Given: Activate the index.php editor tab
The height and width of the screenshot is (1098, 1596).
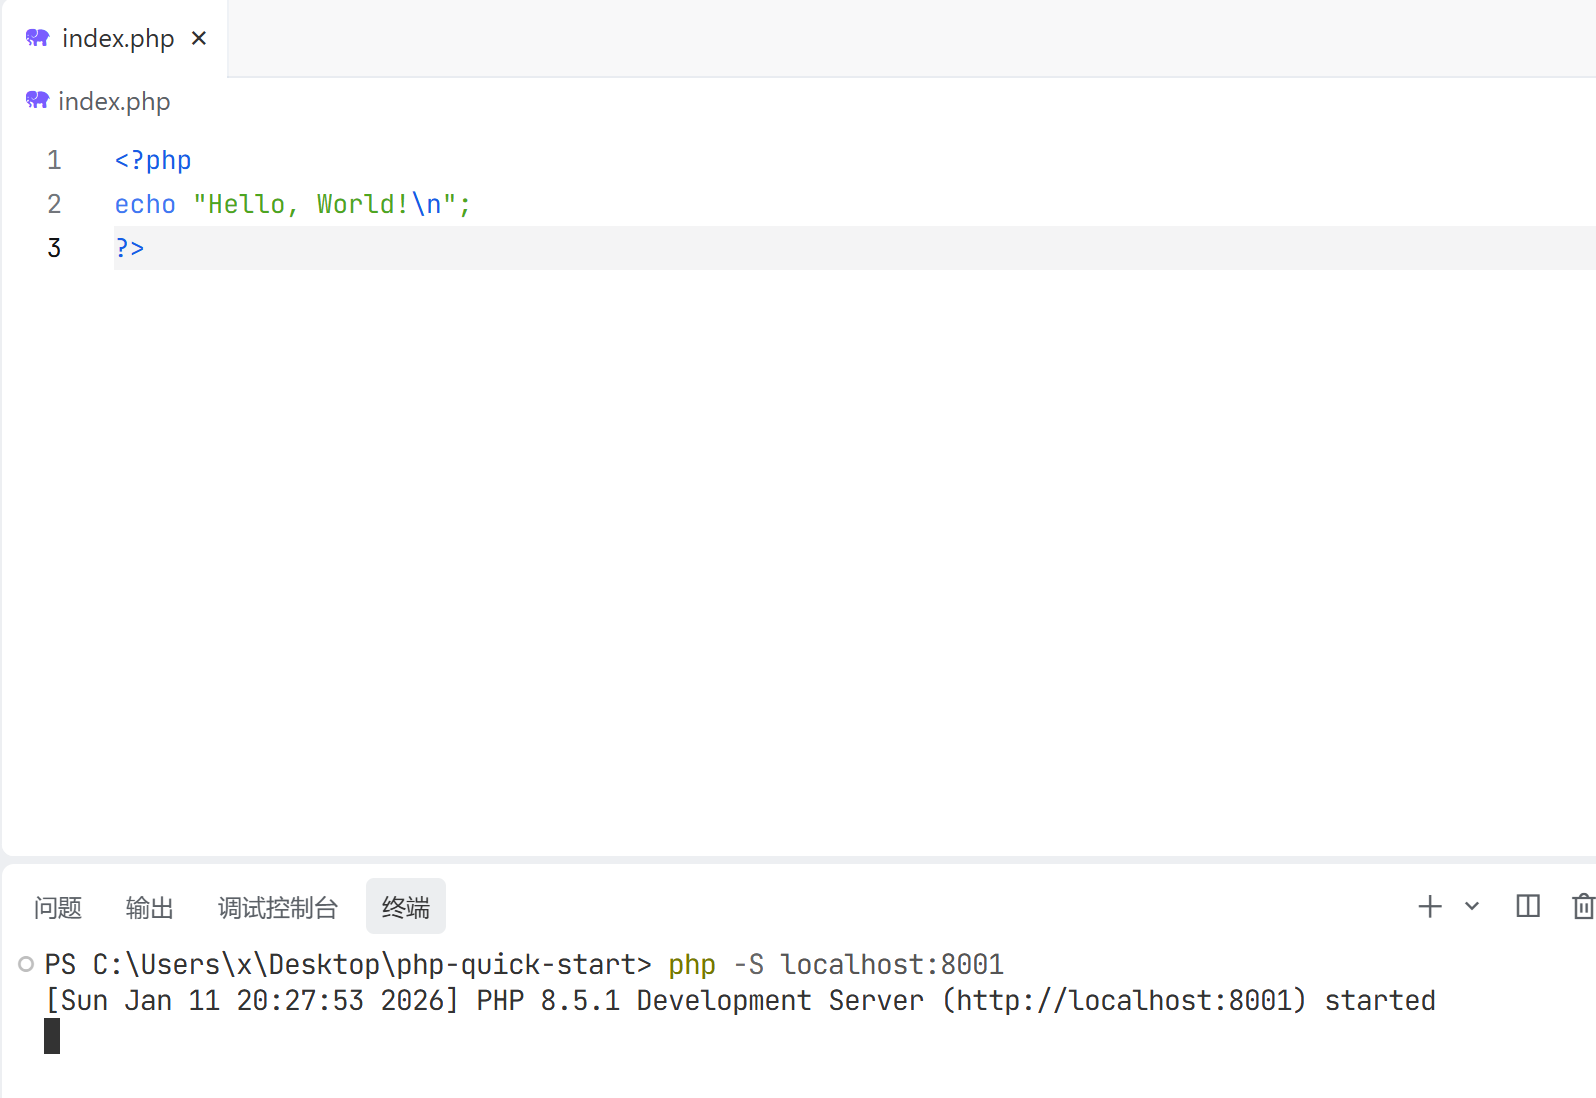Looking at the screenshot, I should [118, 38].
